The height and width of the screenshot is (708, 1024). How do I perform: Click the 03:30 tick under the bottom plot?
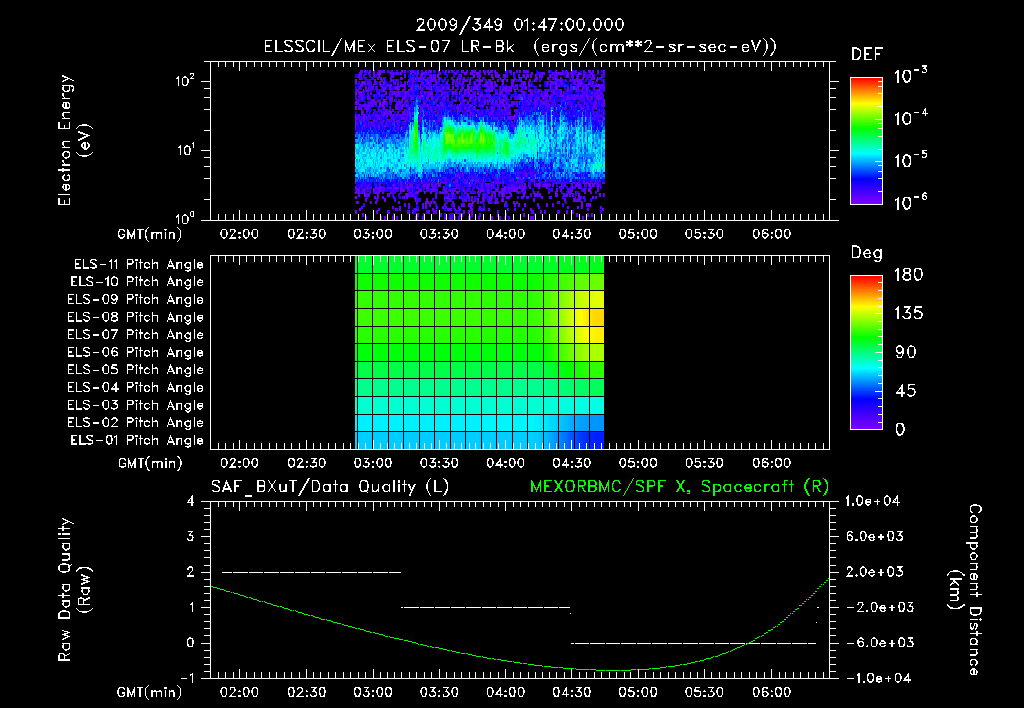[439, 692]
